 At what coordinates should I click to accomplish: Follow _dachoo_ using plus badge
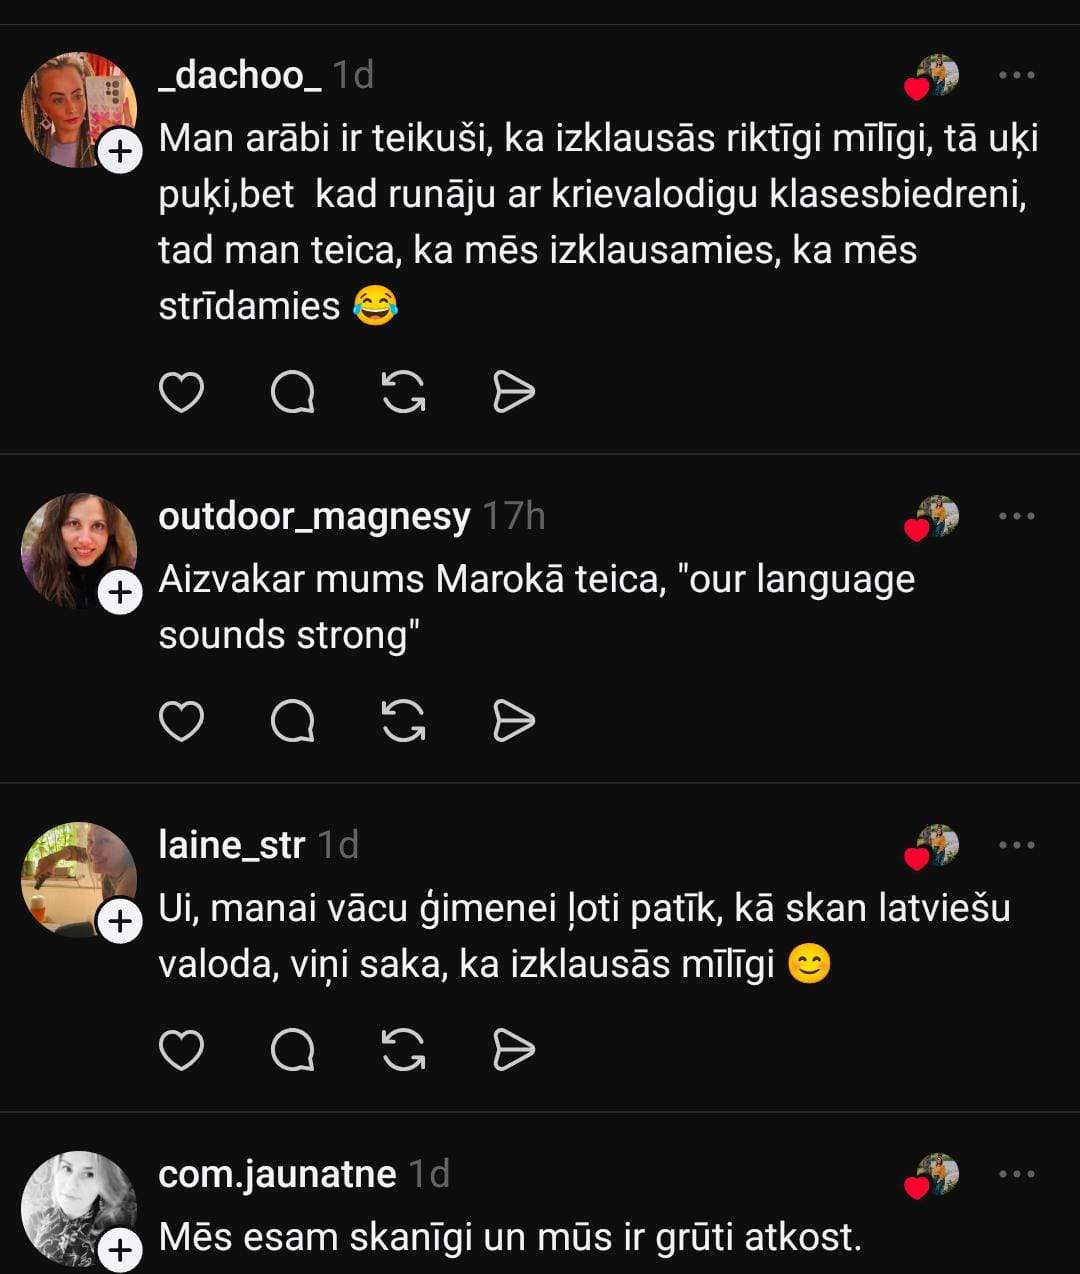[x=120, y=152]
